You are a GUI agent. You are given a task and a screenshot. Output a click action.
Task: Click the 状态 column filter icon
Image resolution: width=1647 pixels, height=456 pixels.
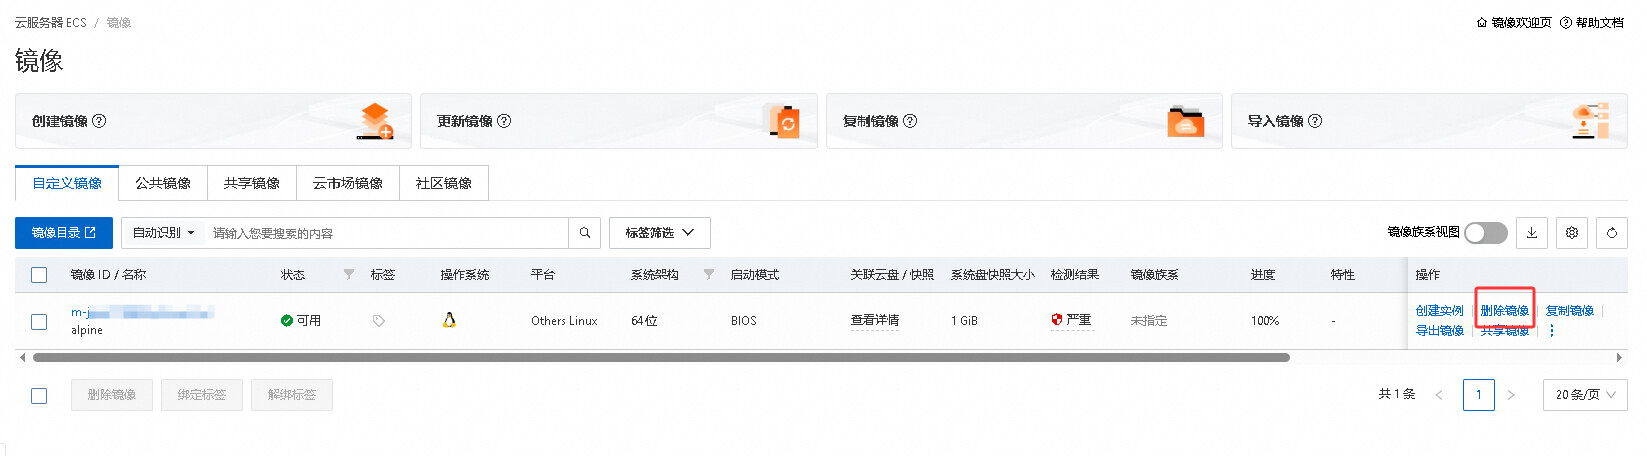tap(349, 274)
